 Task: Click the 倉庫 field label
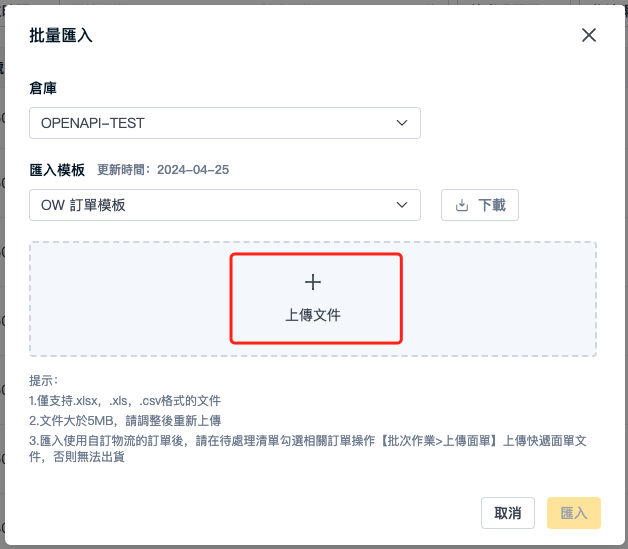[x=43, y=88]
